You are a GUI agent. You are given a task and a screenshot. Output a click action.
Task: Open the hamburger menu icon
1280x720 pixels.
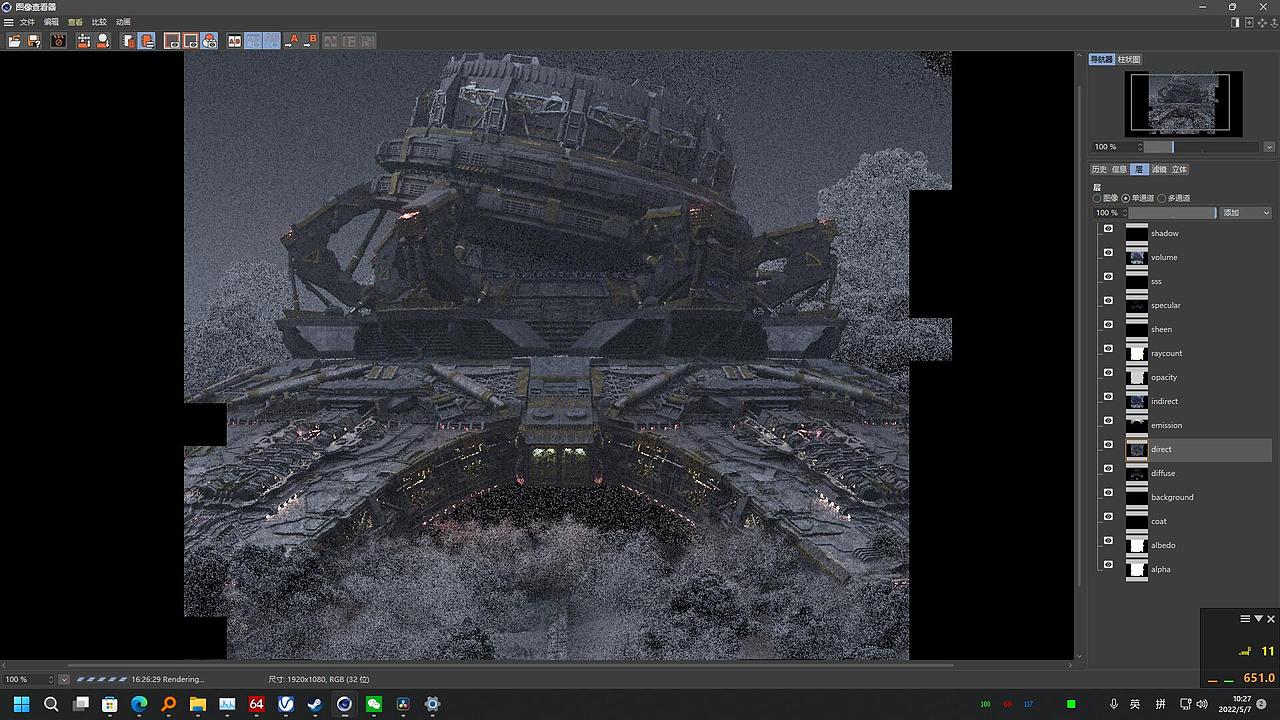[x=8, y=22]
